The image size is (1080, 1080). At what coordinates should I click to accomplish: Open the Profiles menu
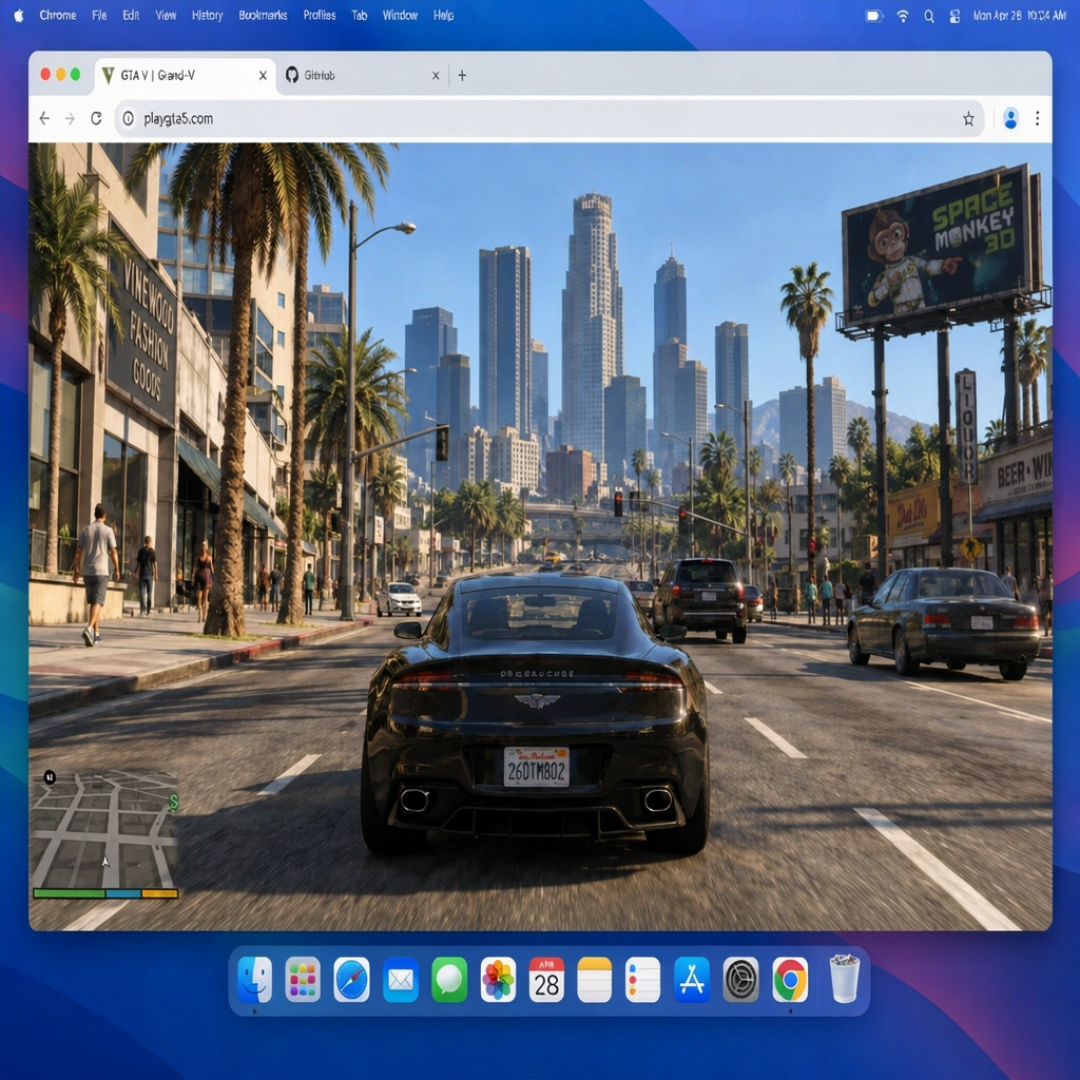pyautogui.click(x=320, y=15)
